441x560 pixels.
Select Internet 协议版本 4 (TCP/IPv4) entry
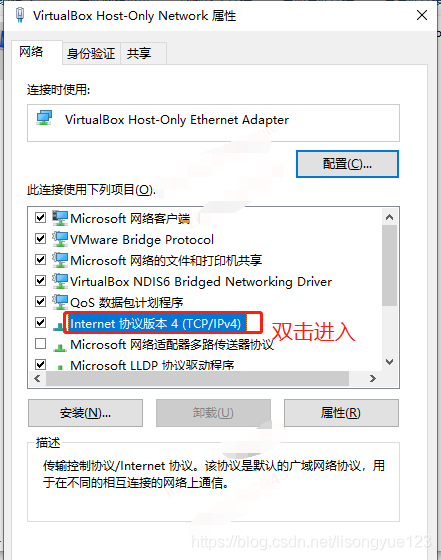pyautogui.click(x=157, y=324)
